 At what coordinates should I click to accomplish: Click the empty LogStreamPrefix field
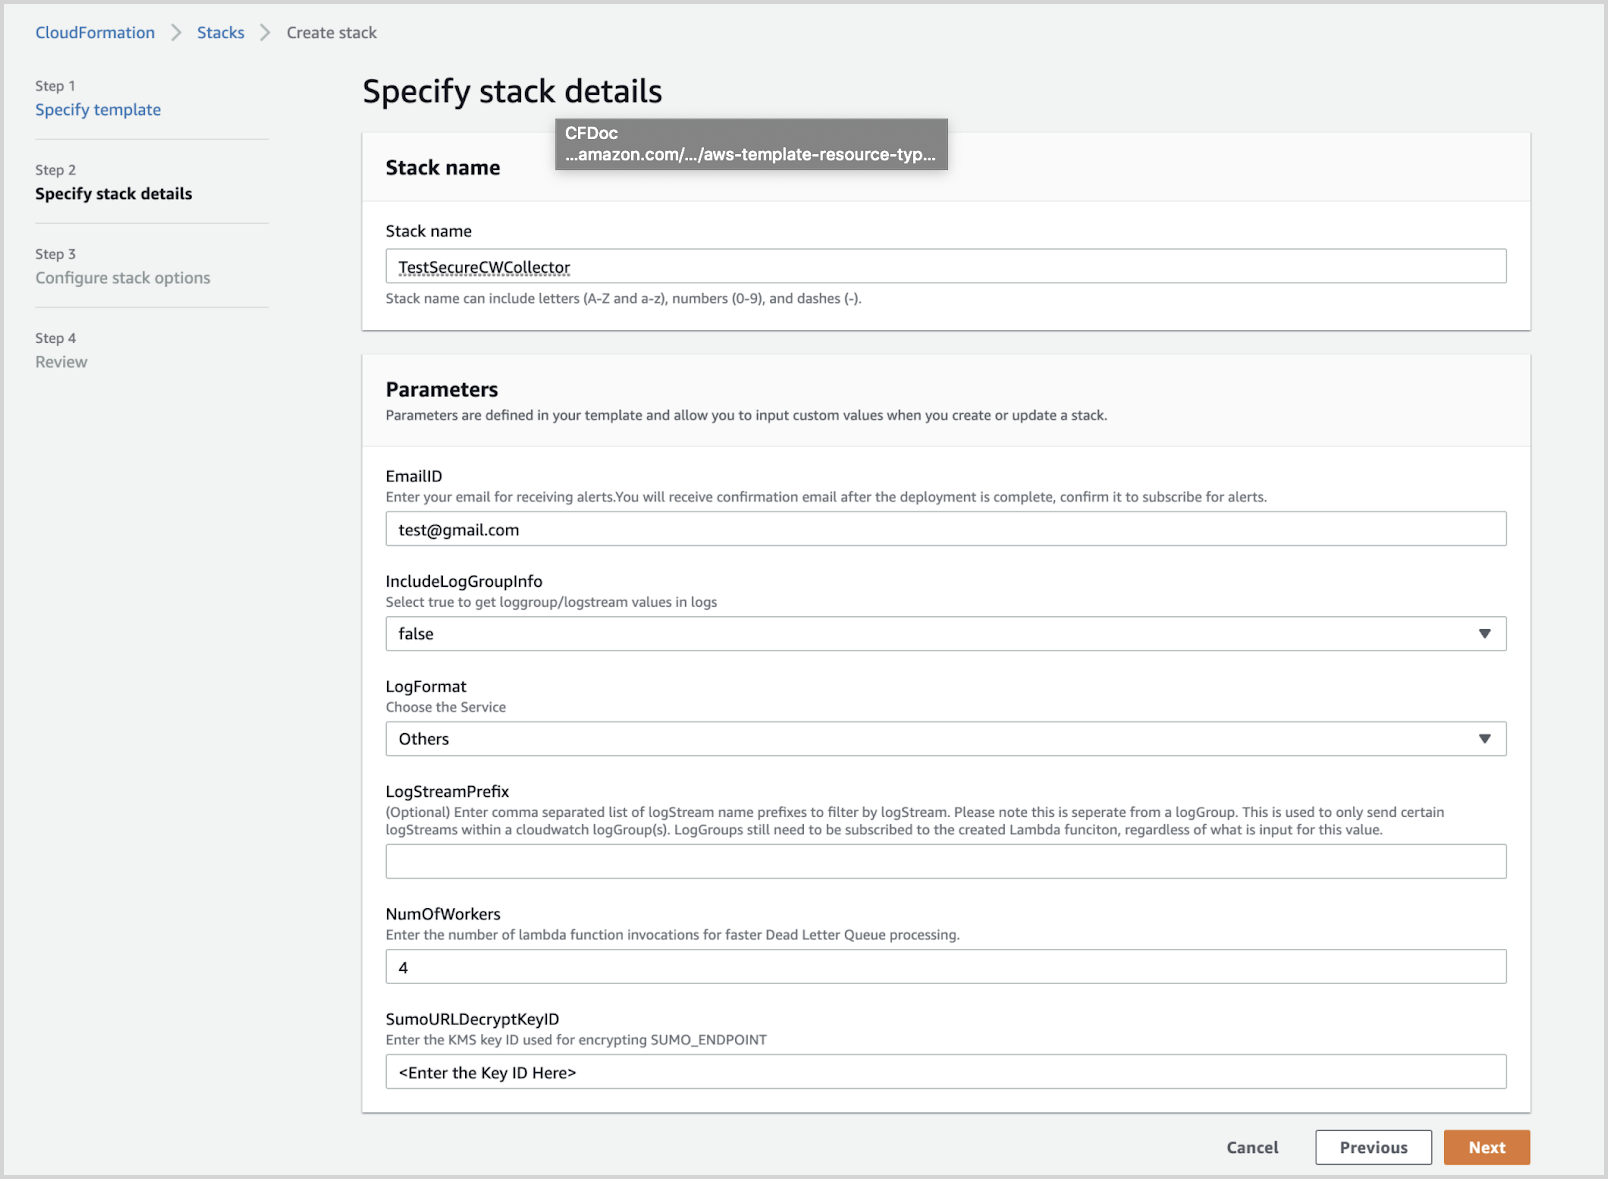[944, 860]
